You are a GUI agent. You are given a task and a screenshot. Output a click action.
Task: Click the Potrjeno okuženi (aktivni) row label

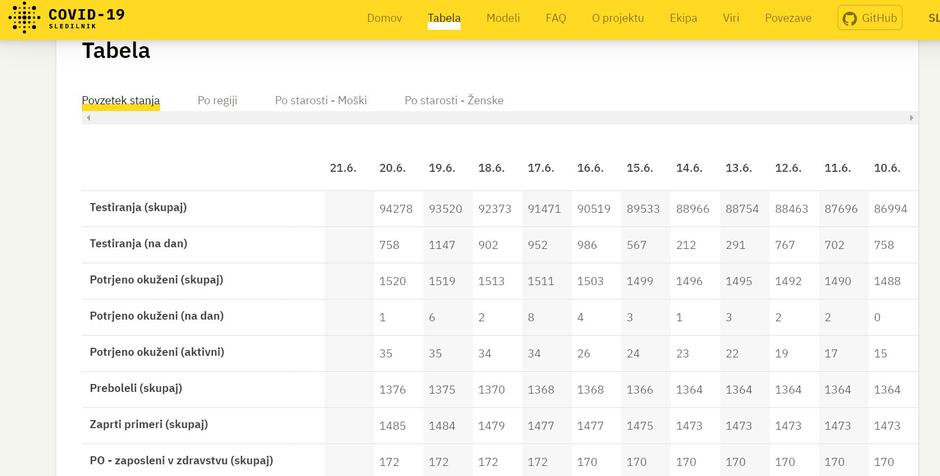click(x=156, y=352)
